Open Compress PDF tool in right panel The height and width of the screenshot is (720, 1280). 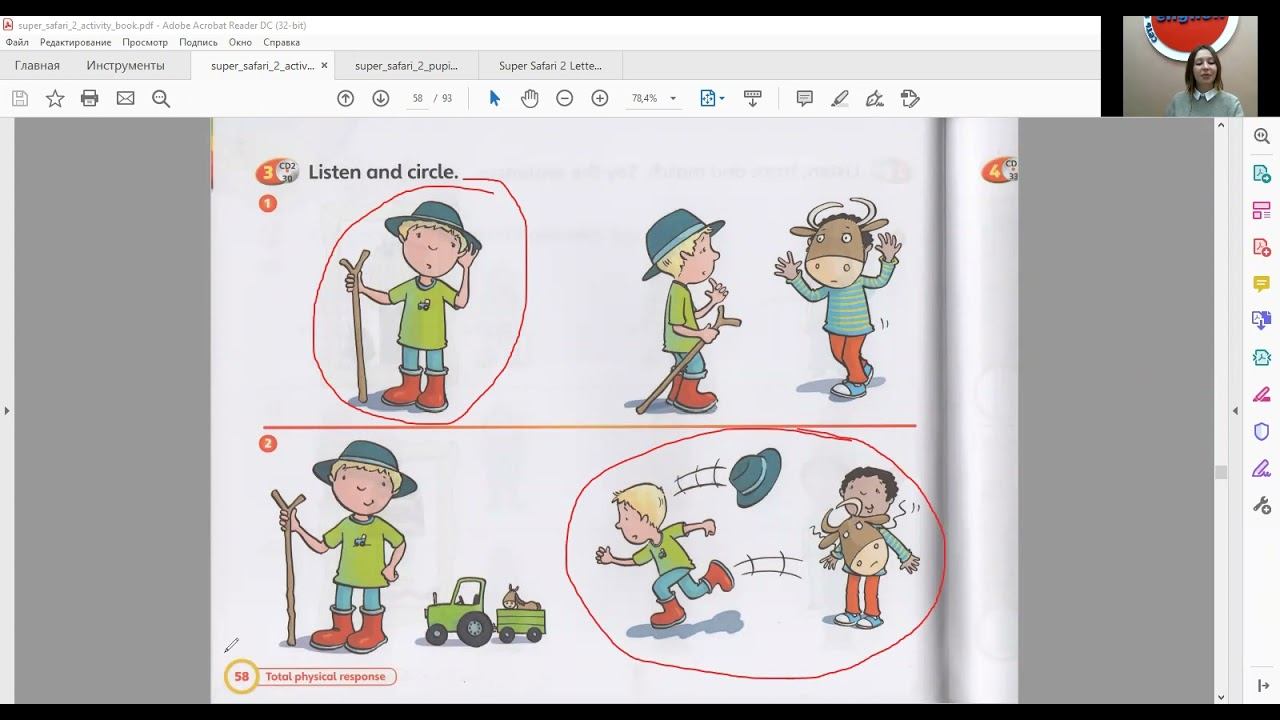1261,357
